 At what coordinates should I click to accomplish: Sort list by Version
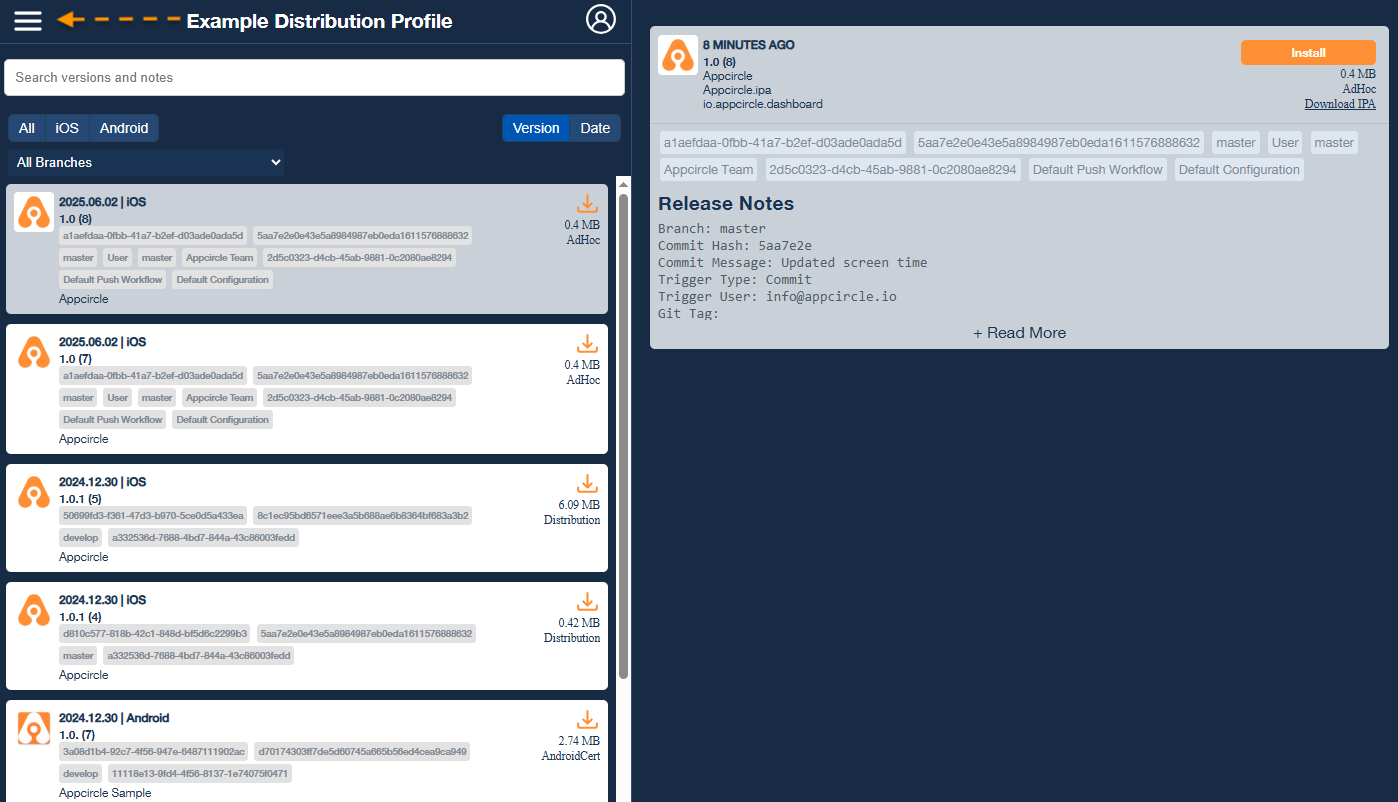pyautogui.click(x=536, y=128)
